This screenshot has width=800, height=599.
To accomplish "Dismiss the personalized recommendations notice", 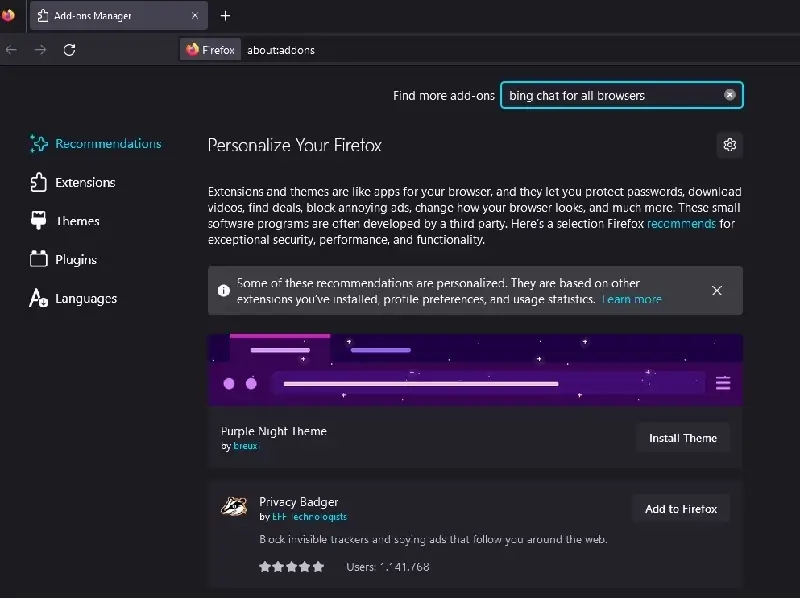I will tap(717, 290).
